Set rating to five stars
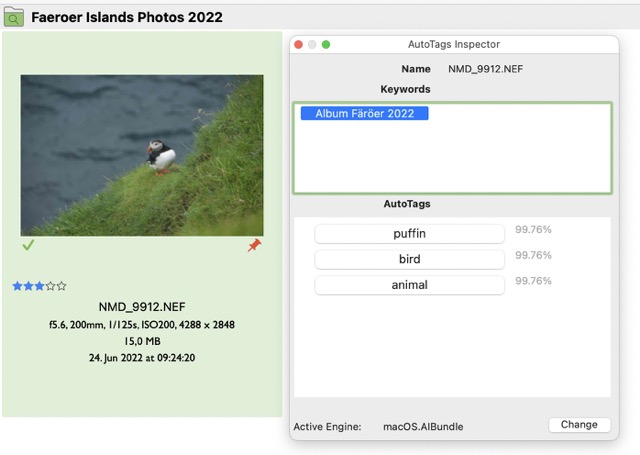 click(61, 286)
